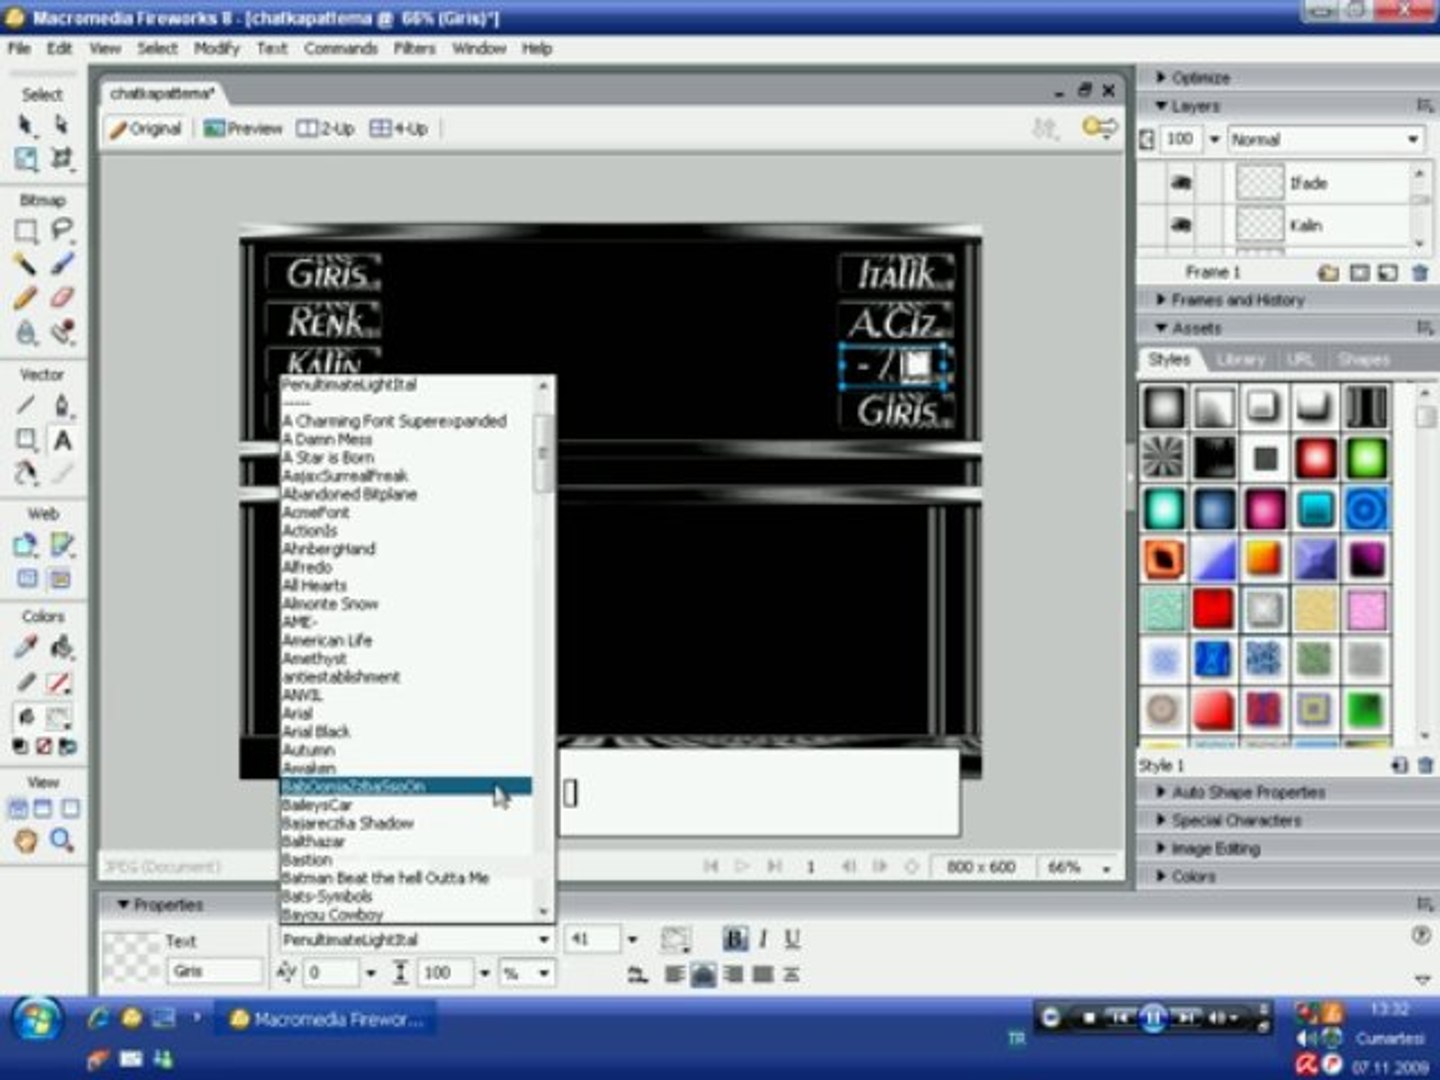Delete layer using Layers panel trash icon

click(1419, 272)
